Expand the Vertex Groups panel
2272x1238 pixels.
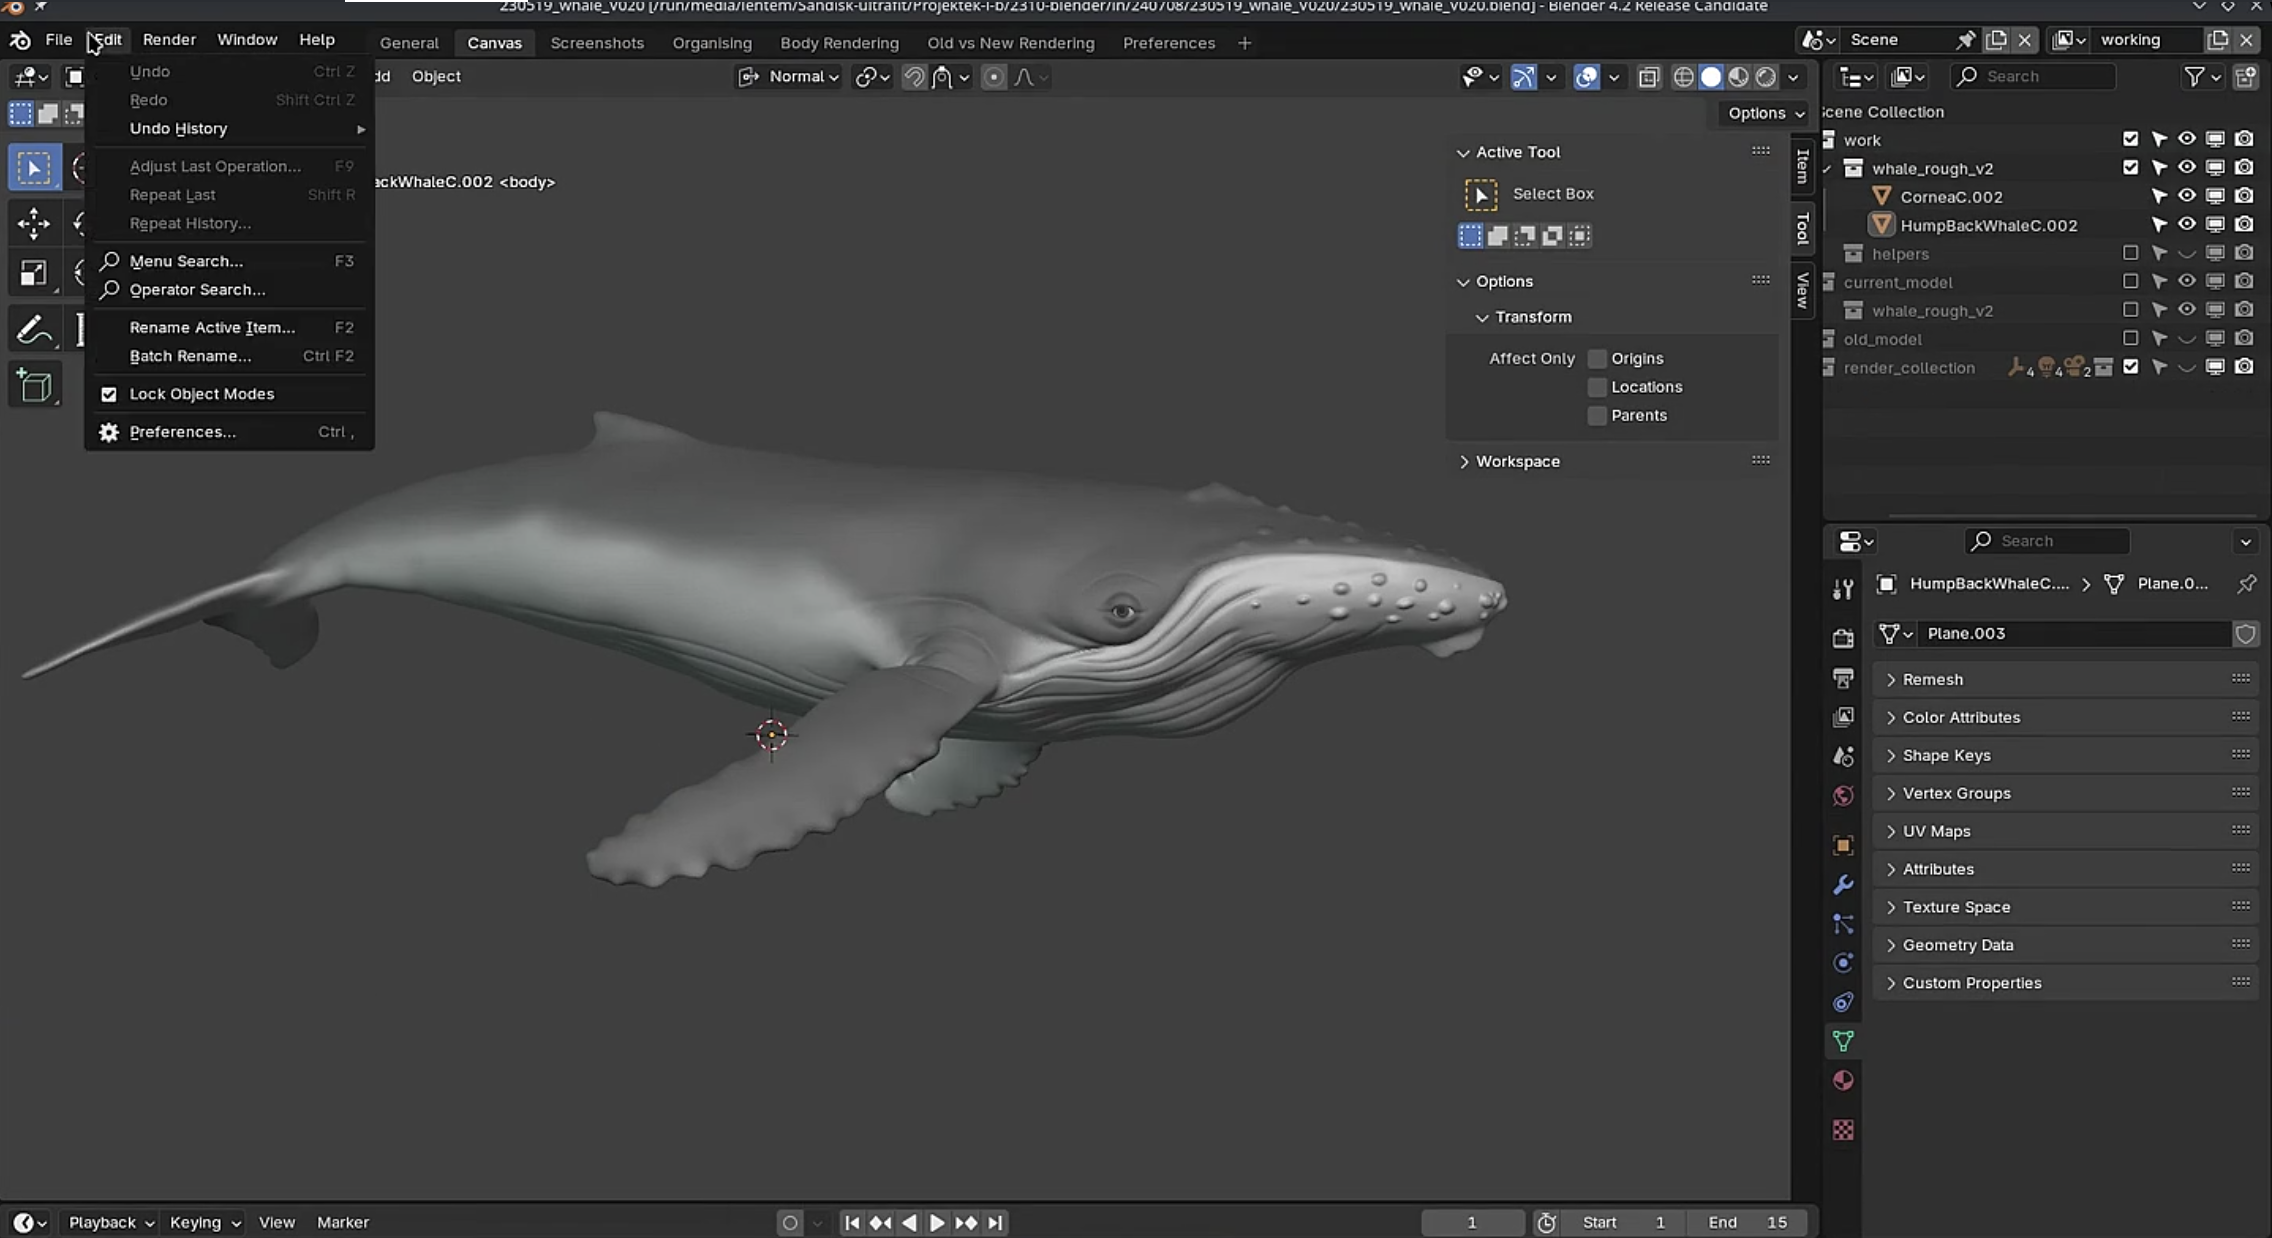pyautogui.click(x=2064, y=793)
